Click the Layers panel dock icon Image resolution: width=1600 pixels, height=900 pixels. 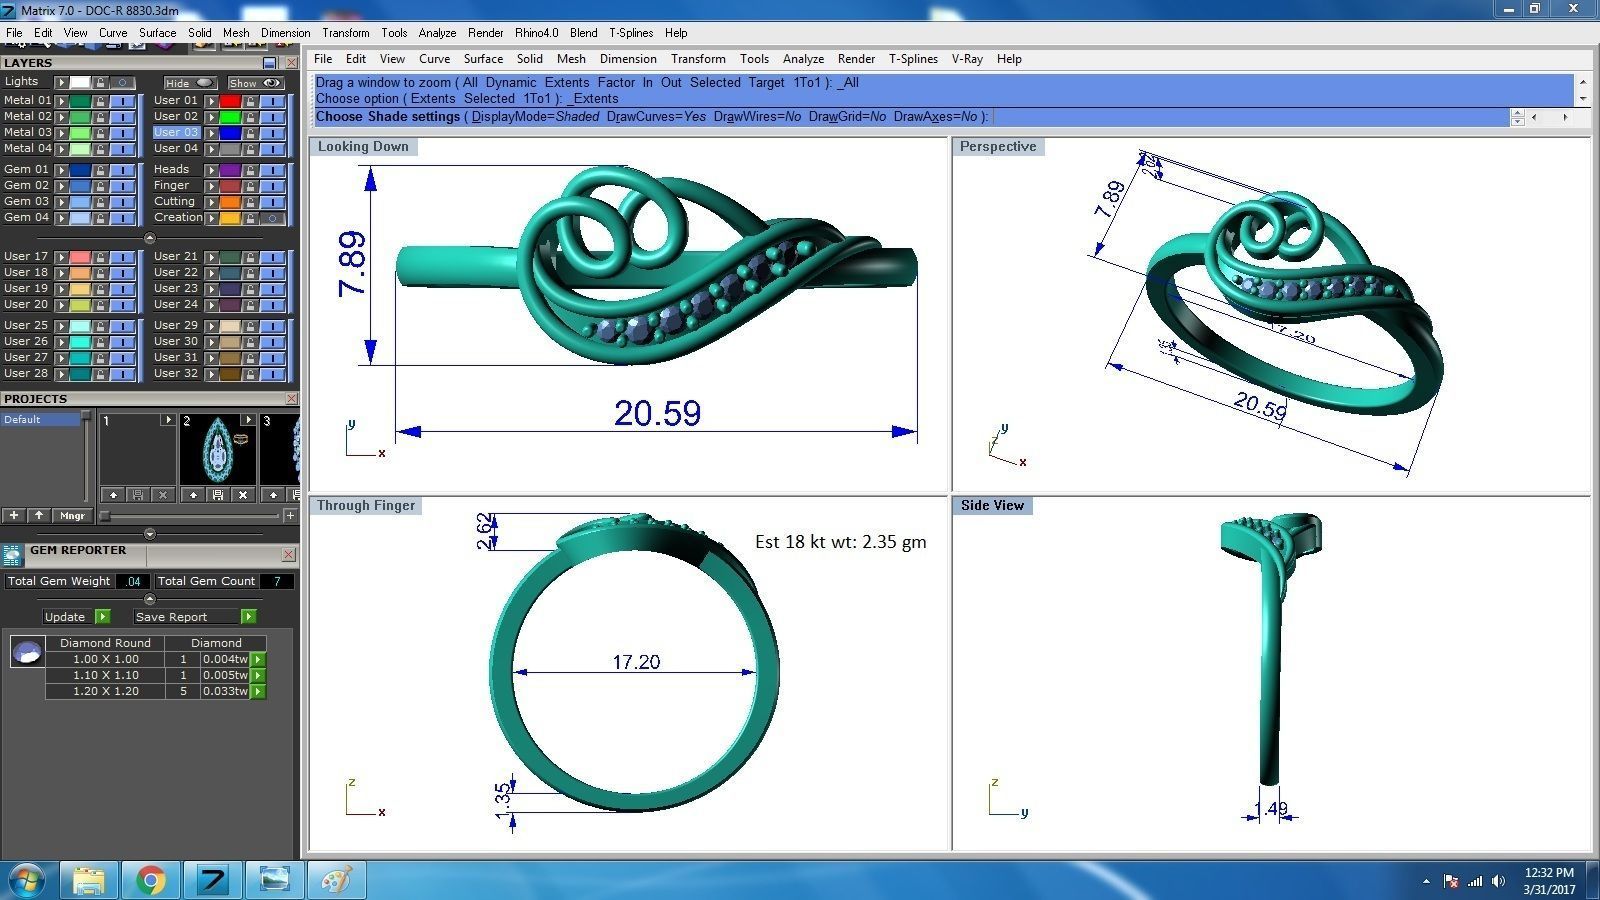(269, 63)
